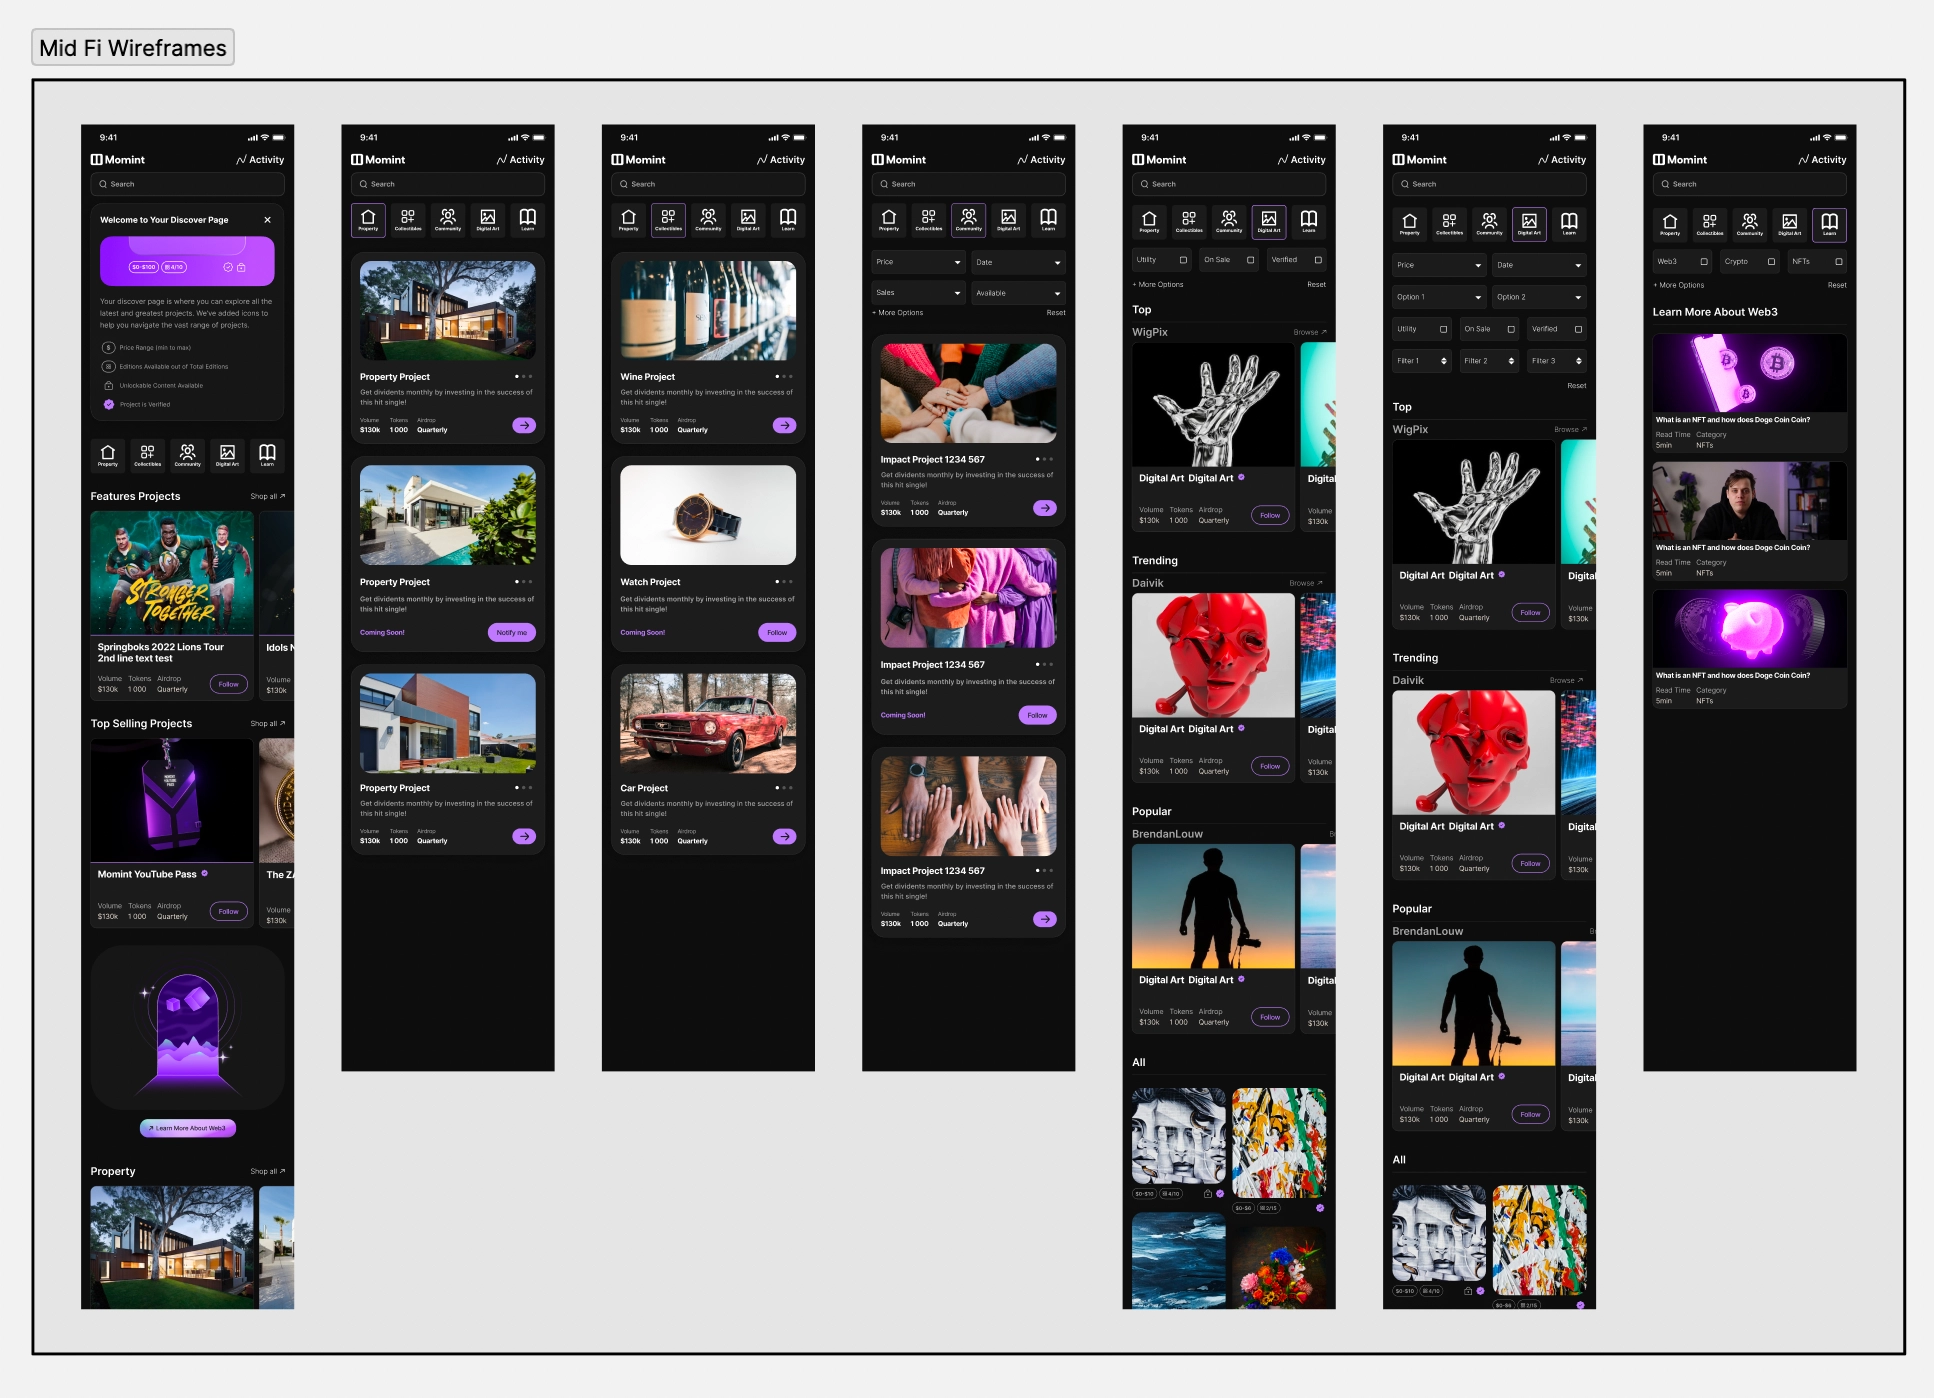Check the NFTs checkbox filter
The height and width of the screenshot is (1398, 1934).
tap(1838, 262)
